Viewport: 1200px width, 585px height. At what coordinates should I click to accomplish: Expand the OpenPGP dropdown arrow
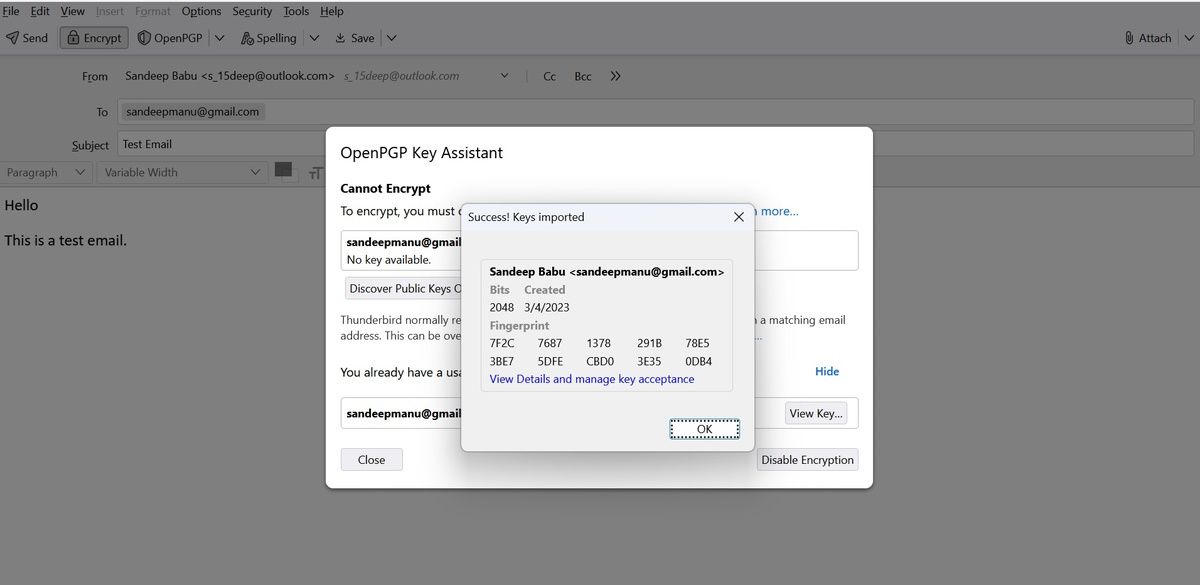click(x=220, y=38)
